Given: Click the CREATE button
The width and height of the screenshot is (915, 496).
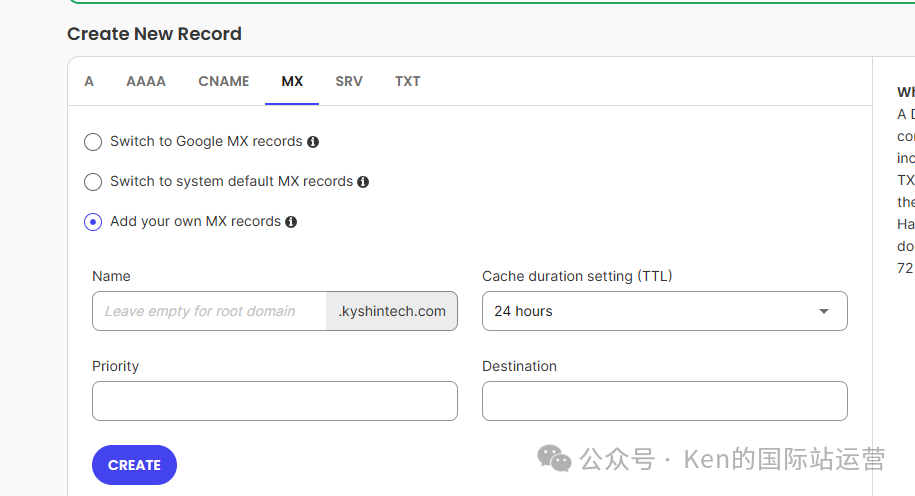Looking at the screenshot, I should [x=134, y=465].
